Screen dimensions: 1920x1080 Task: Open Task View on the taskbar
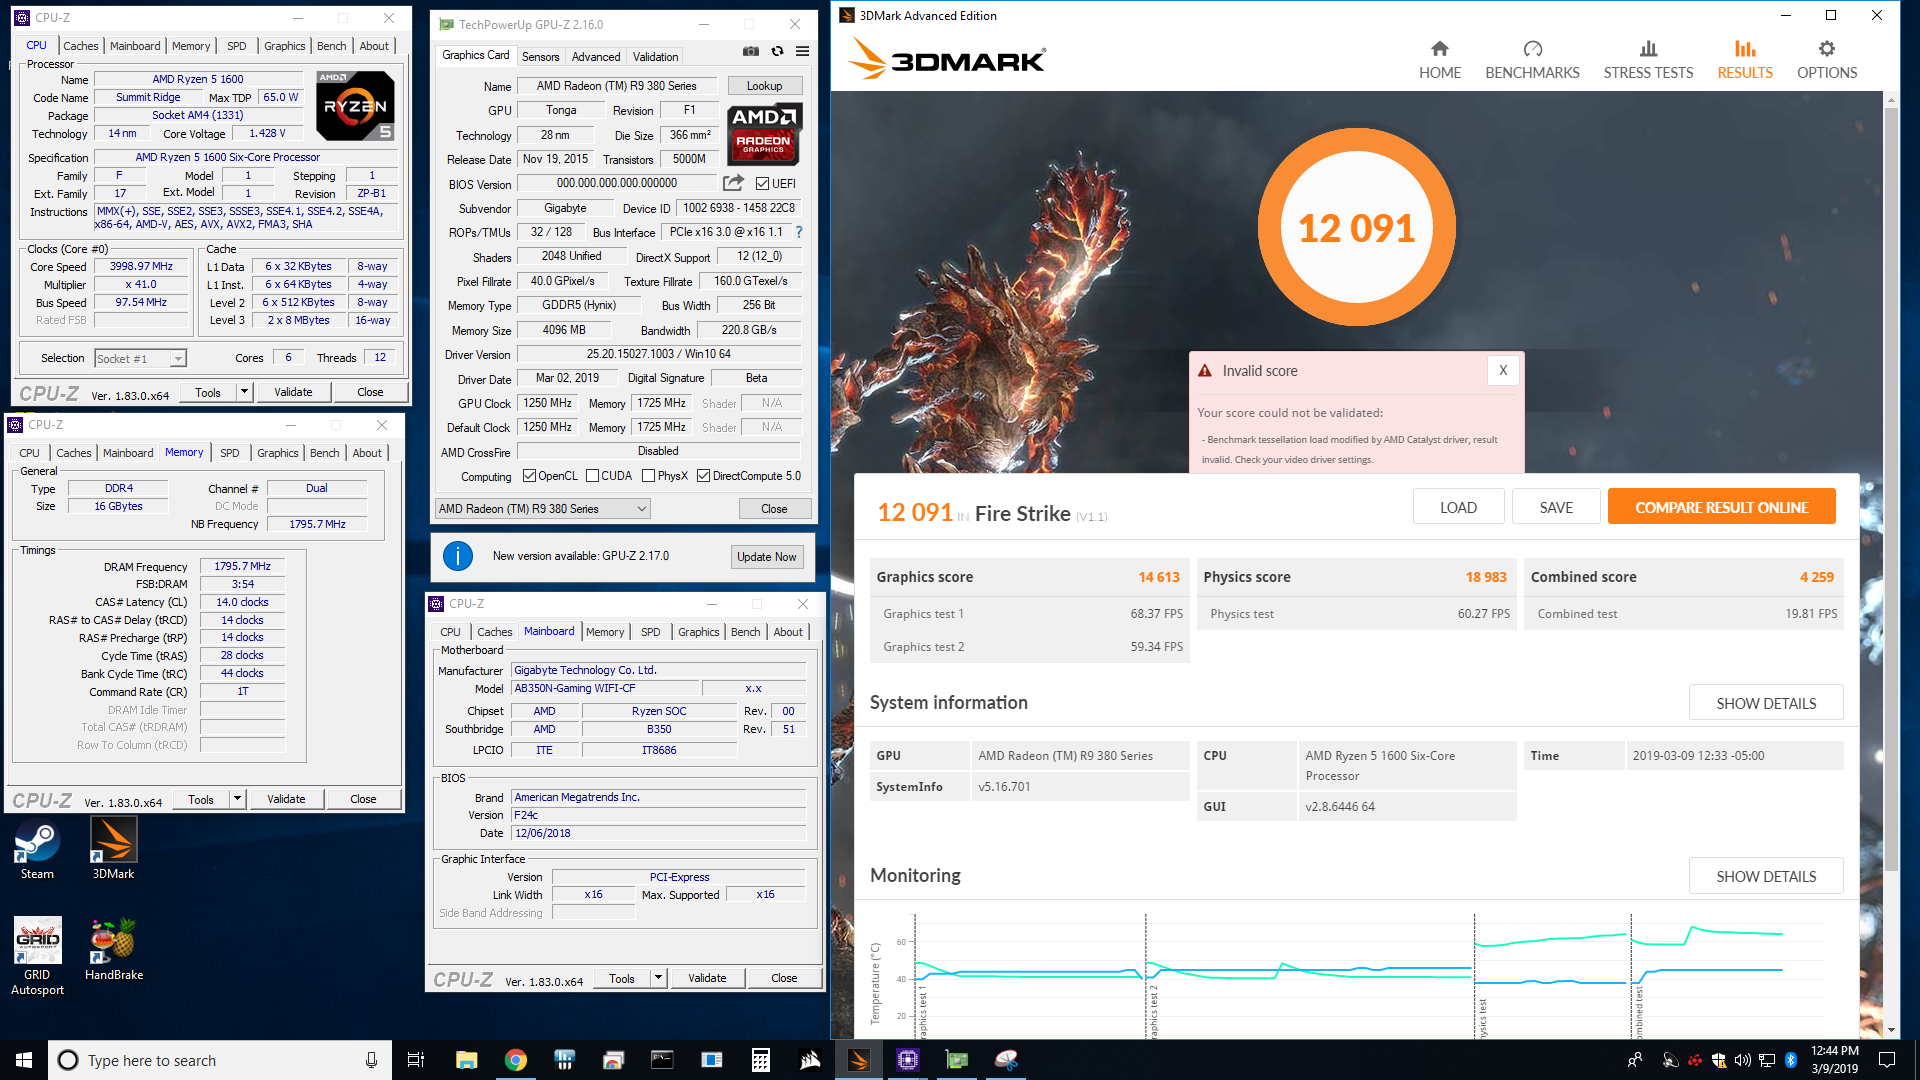coord(416,1060)
